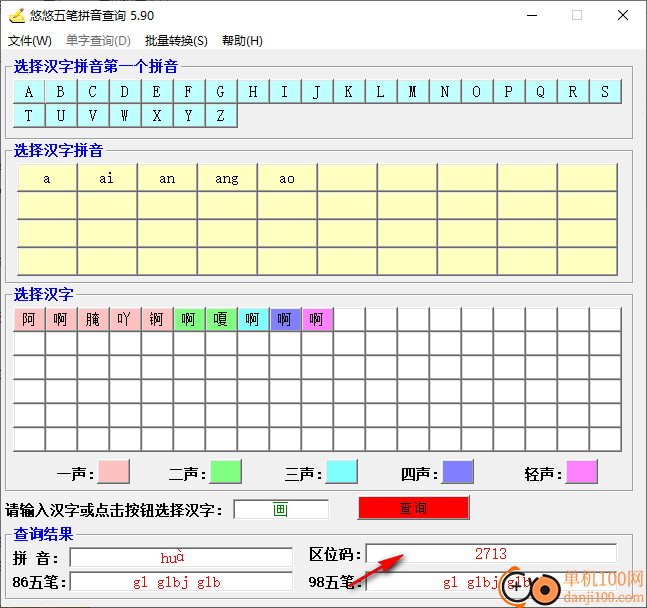This screenshot has width=647, height=608.
Task: Choose the magenta neutral-tone 啊 character
Action: pos(317,319)
